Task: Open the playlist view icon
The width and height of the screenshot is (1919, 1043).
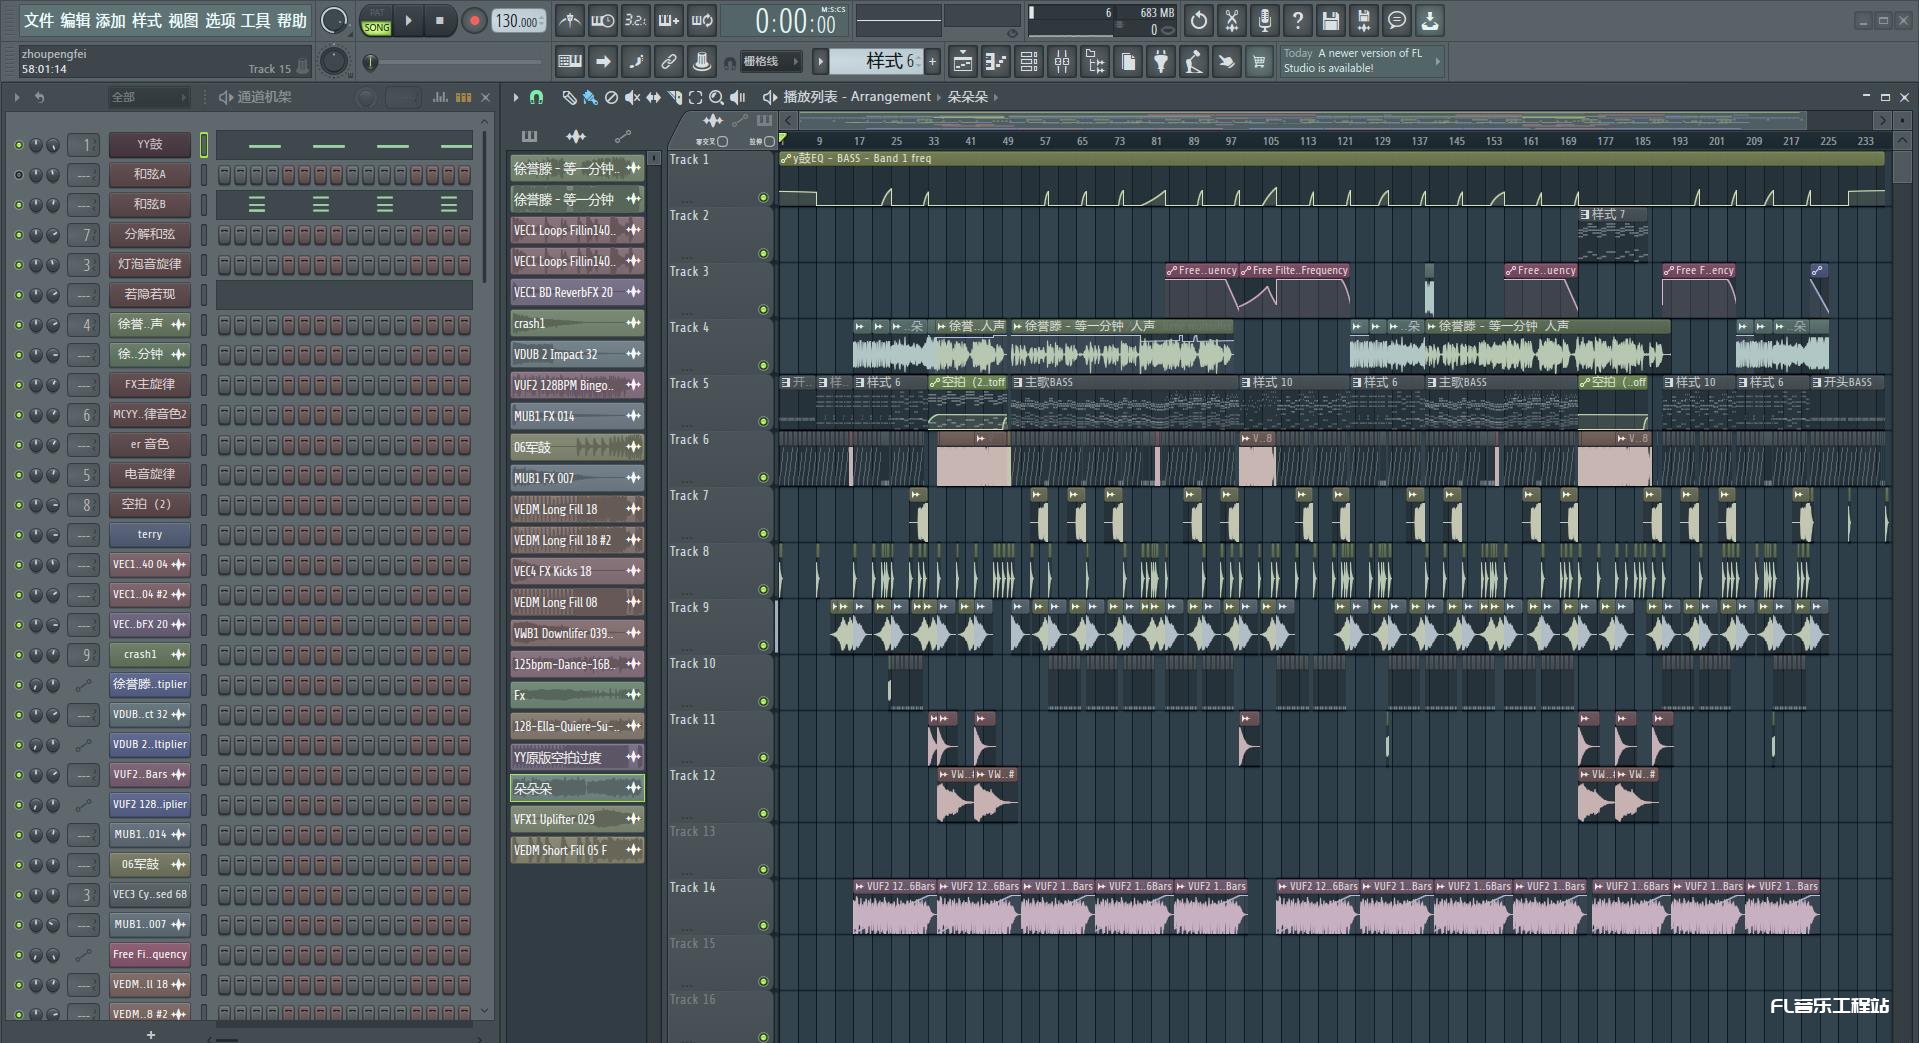Action: tap(962, 62)
